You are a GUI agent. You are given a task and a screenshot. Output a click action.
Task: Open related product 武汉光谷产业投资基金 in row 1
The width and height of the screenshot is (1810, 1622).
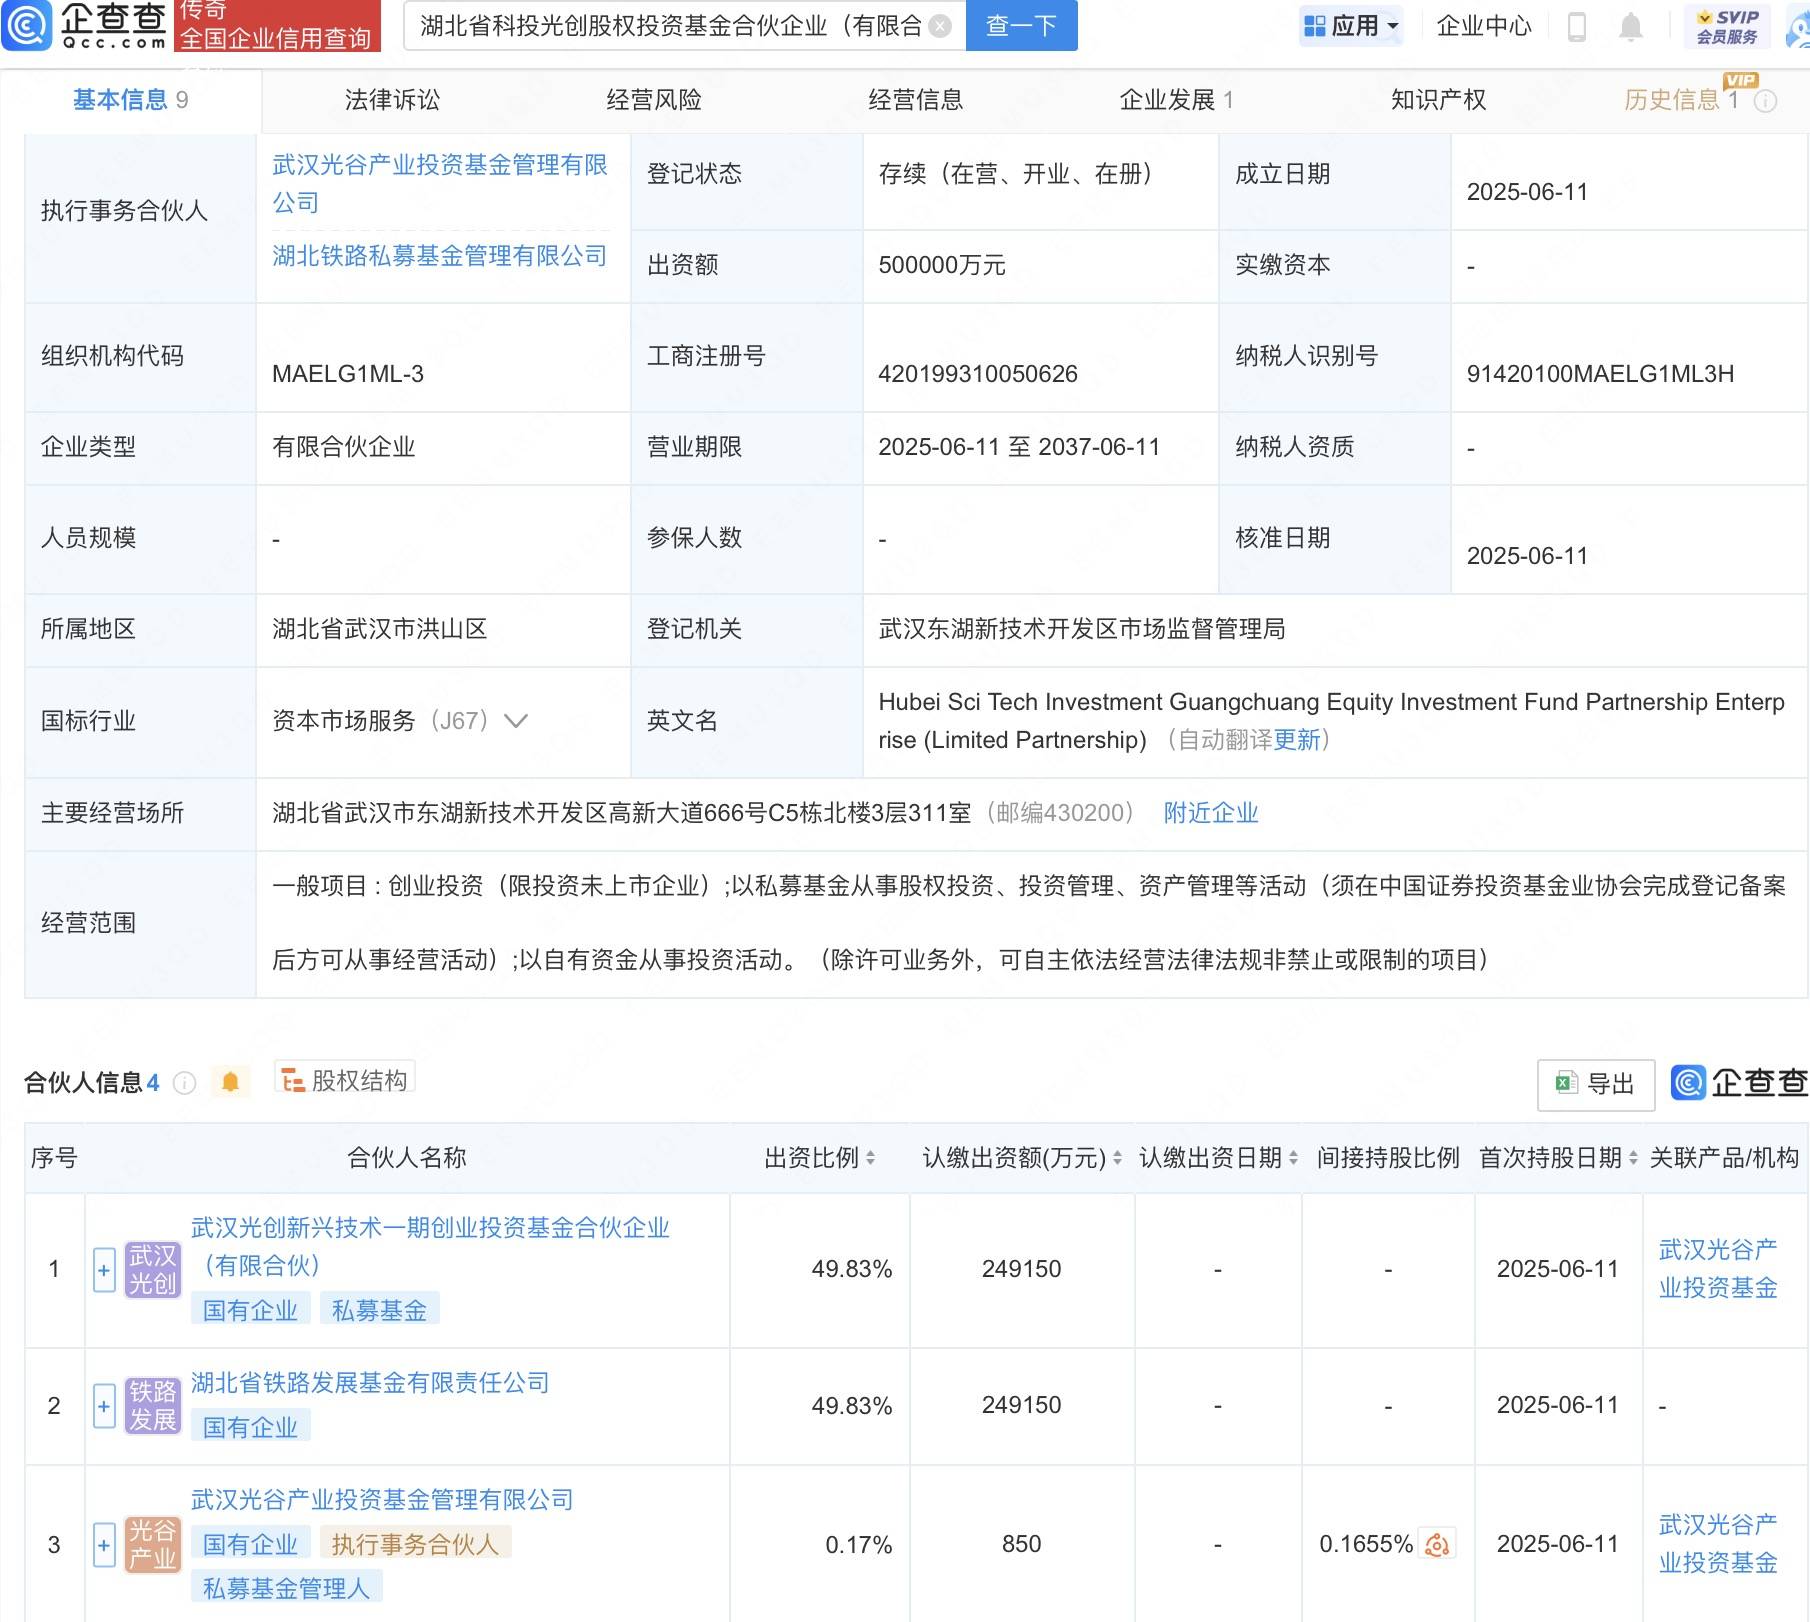(x=1718, y=1269)
